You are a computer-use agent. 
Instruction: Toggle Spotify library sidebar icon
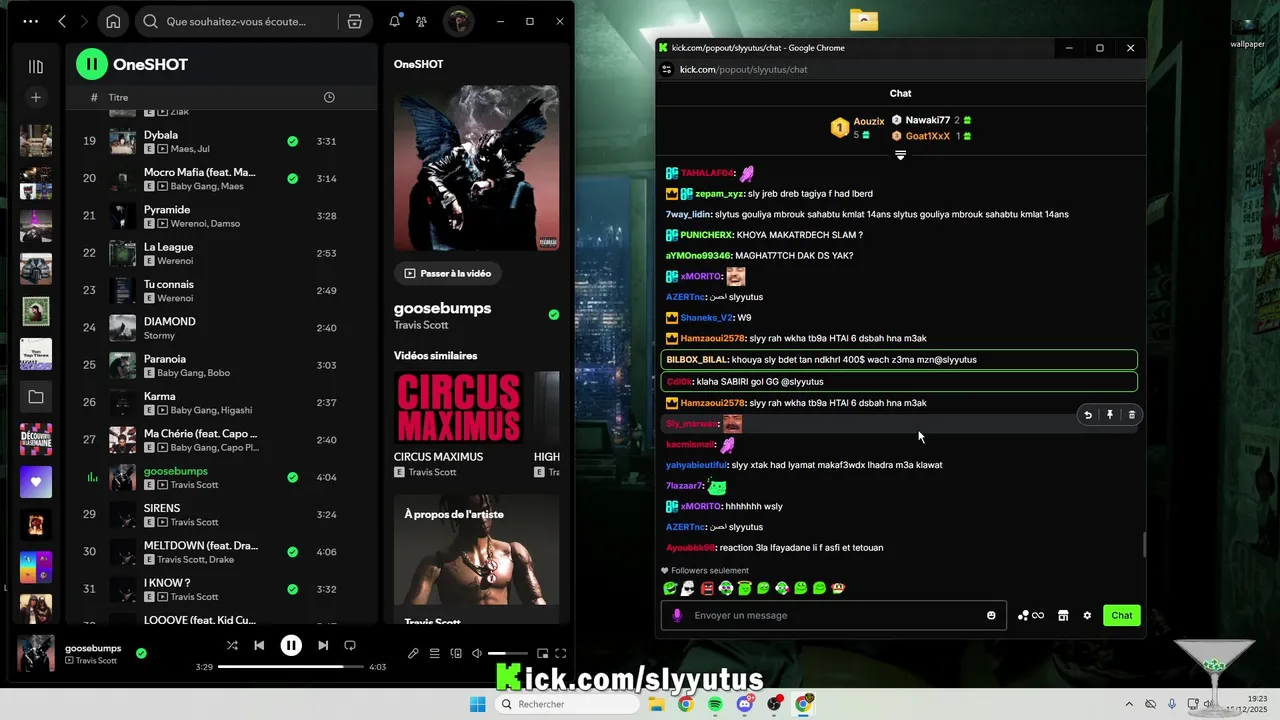pyautogui.click(x=36, y=66)
